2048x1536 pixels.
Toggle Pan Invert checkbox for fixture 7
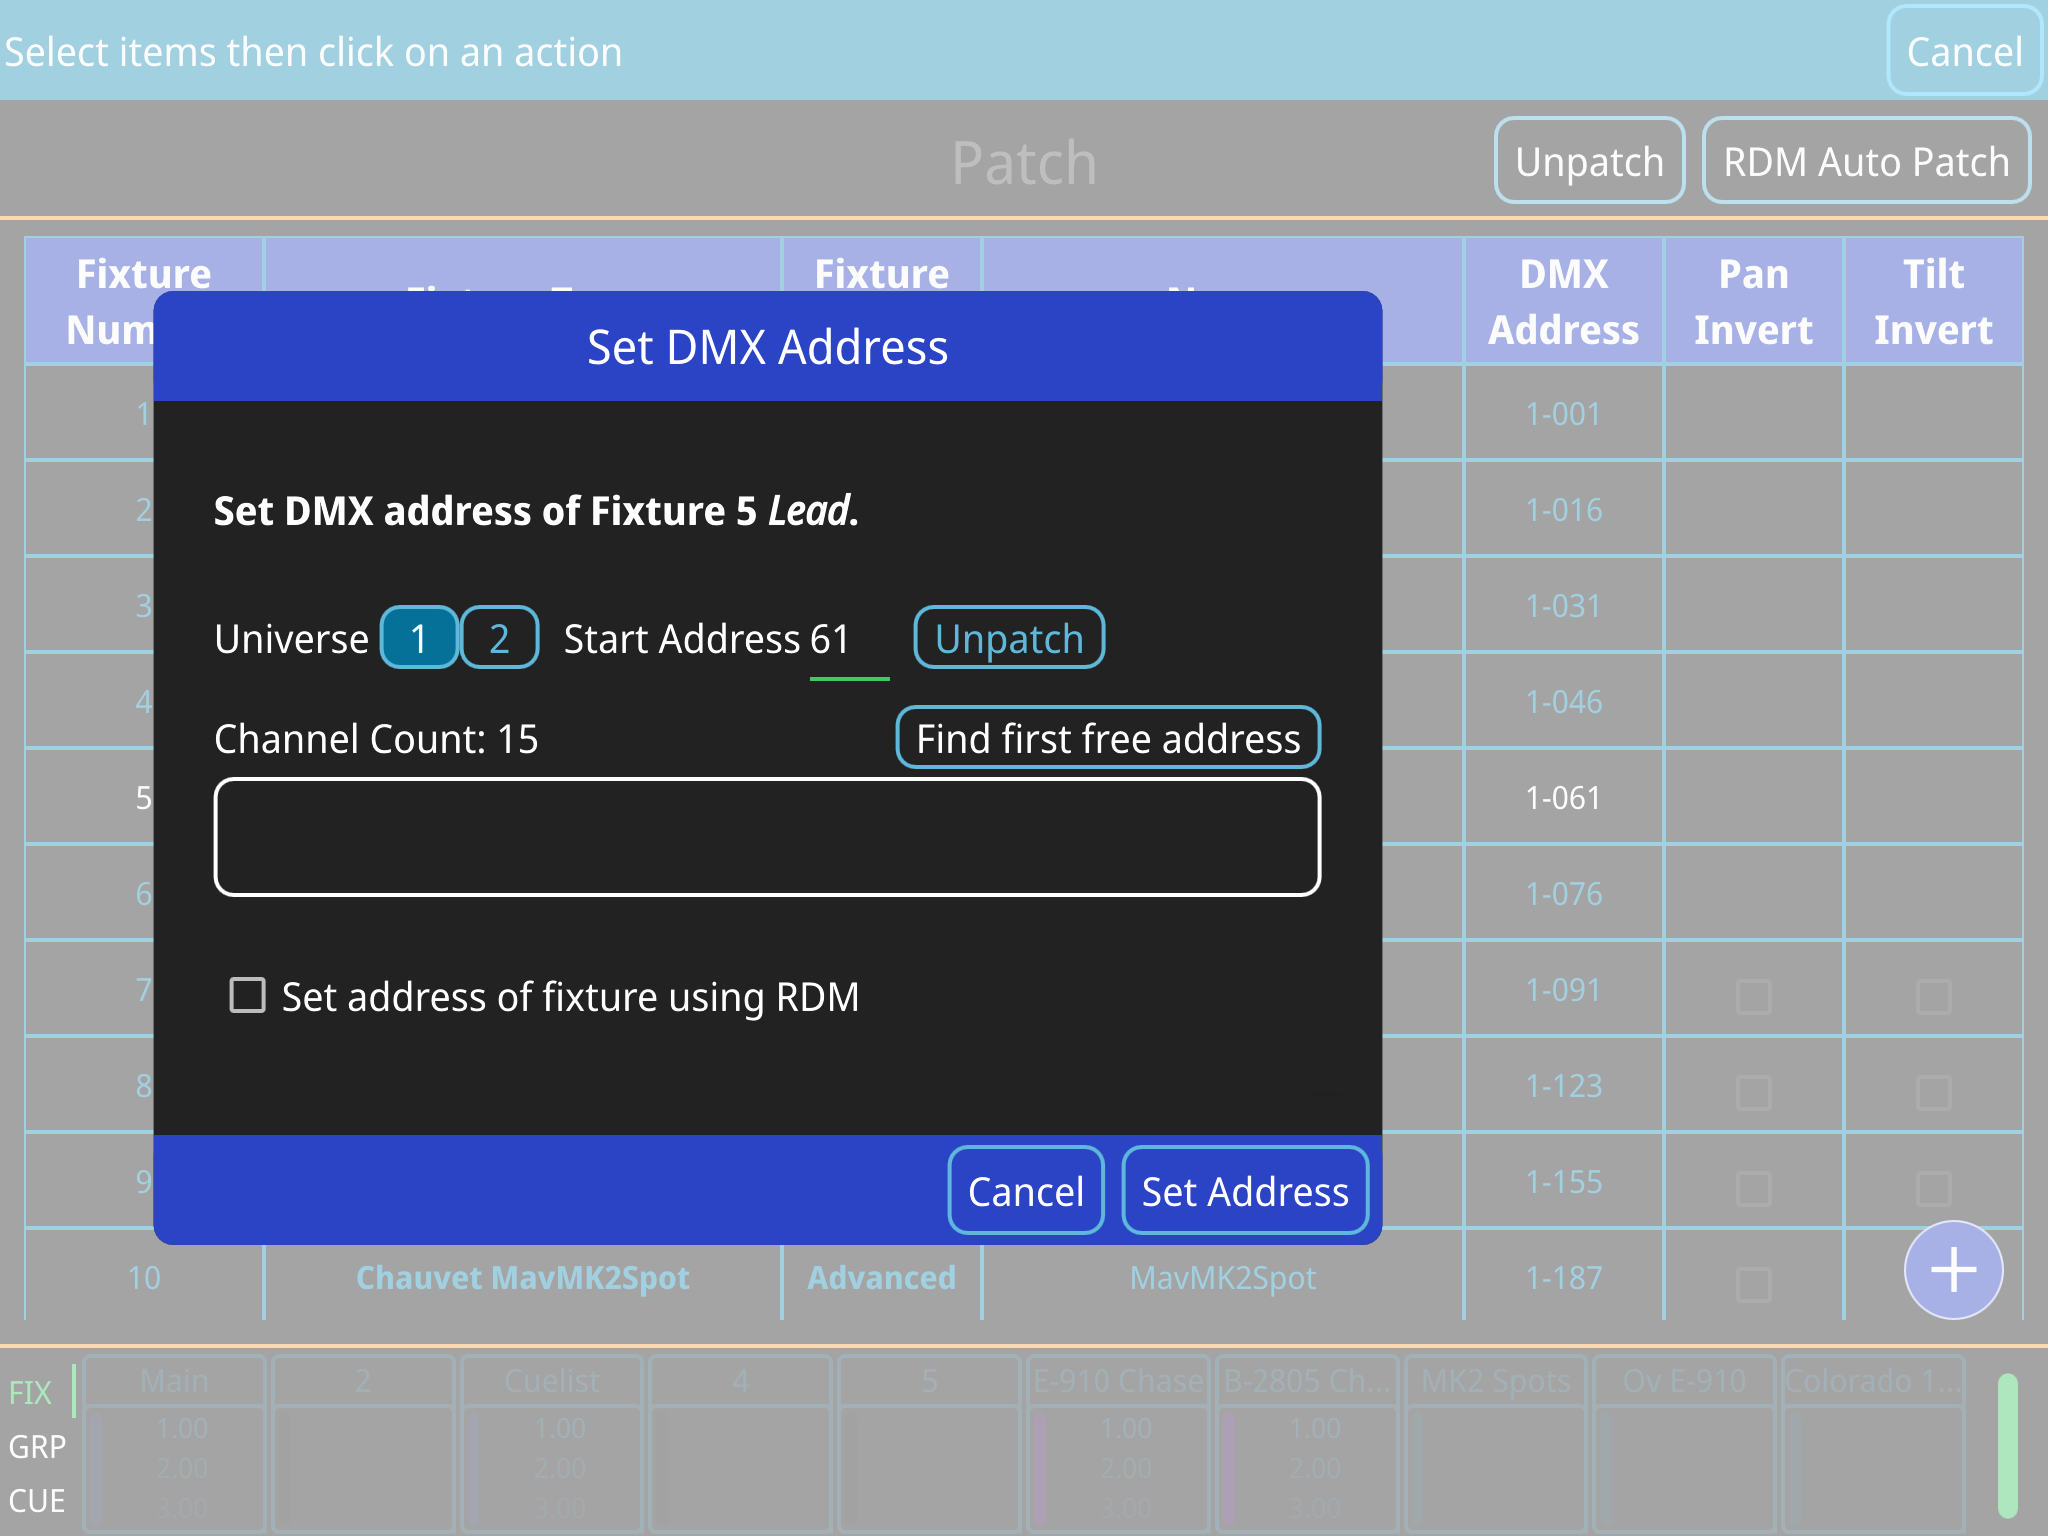[x=1754, y=996]
